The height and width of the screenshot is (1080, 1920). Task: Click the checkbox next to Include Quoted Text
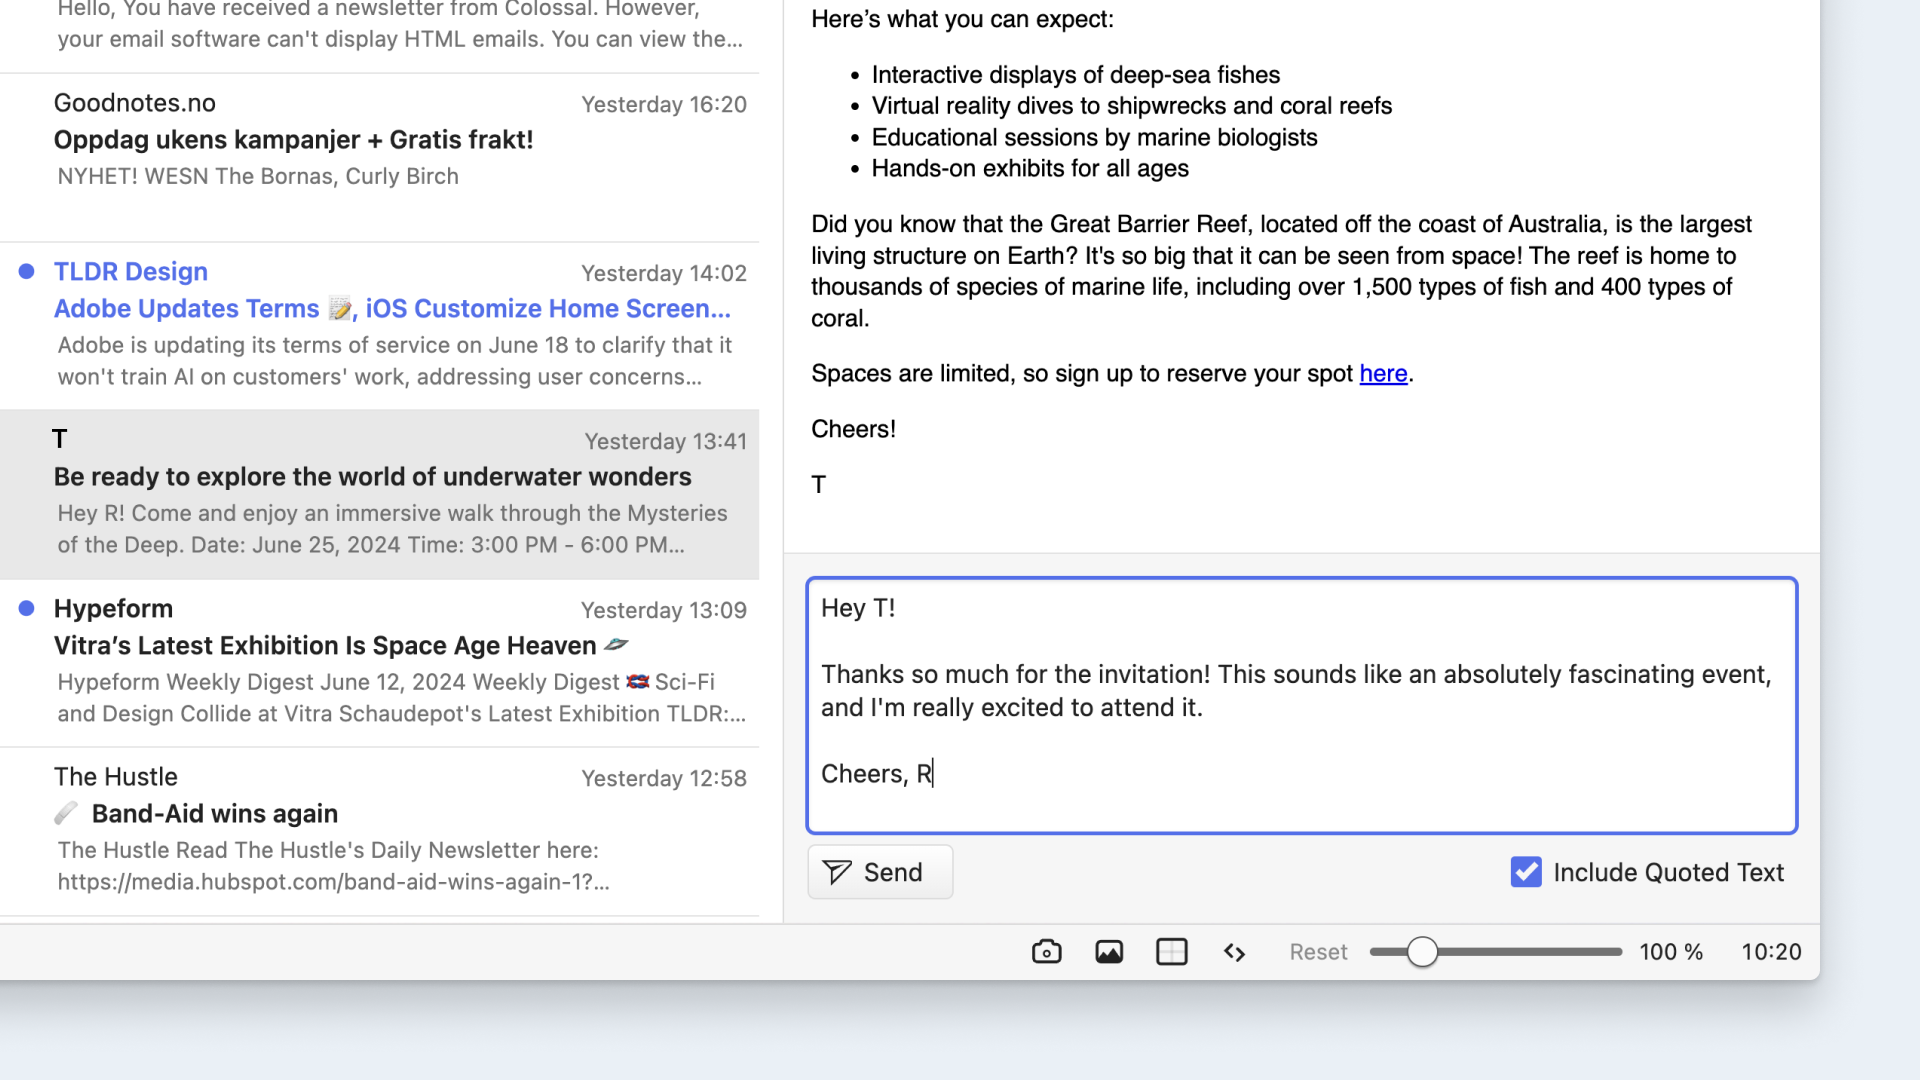point(1526,872)
